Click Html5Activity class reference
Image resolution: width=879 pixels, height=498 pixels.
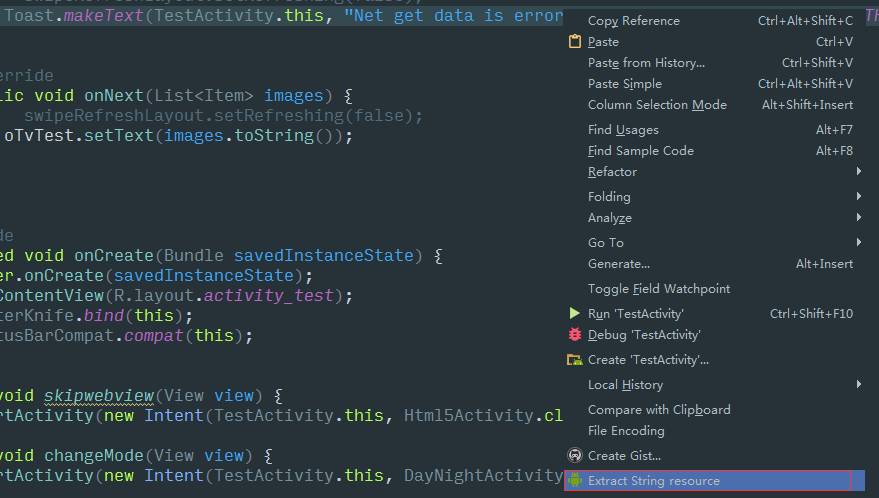point(469,416)
